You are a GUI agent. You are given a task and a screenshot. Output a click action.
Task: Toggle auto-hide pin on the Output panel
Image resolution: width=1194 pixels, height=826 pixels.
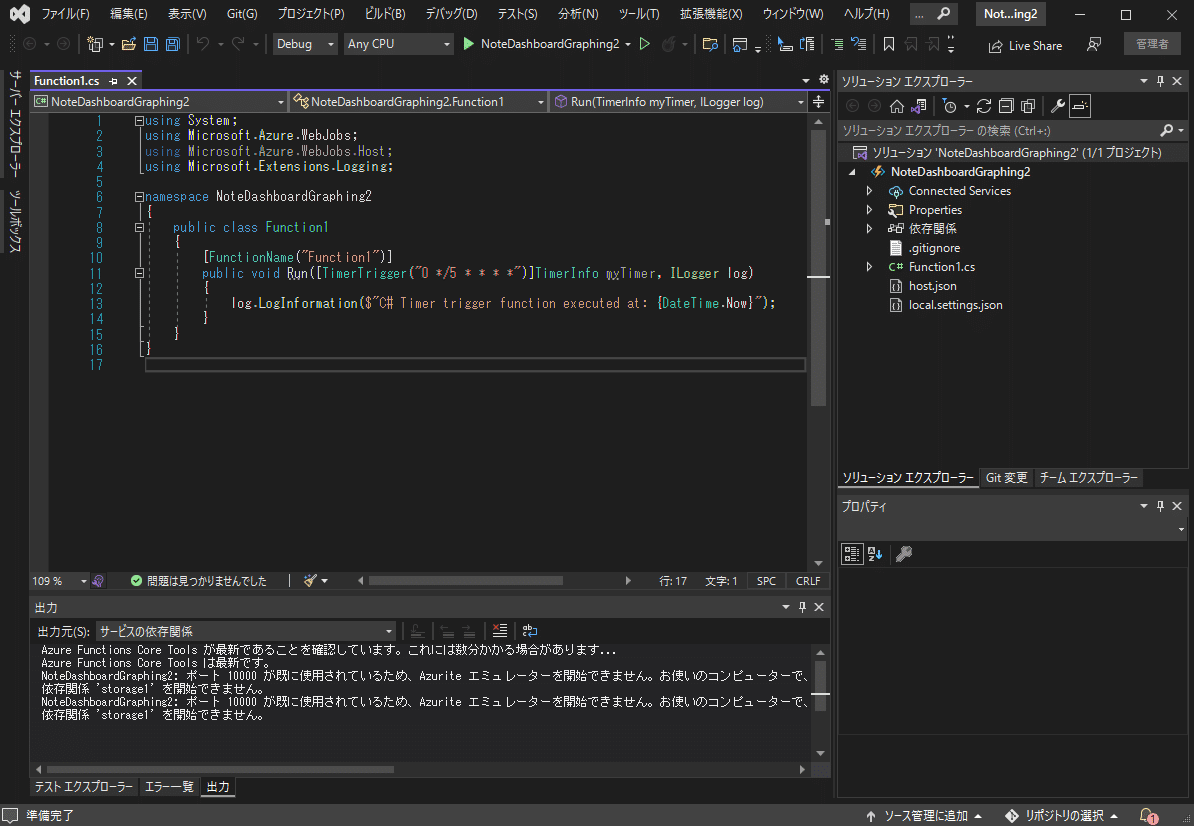tap(802, 607)
